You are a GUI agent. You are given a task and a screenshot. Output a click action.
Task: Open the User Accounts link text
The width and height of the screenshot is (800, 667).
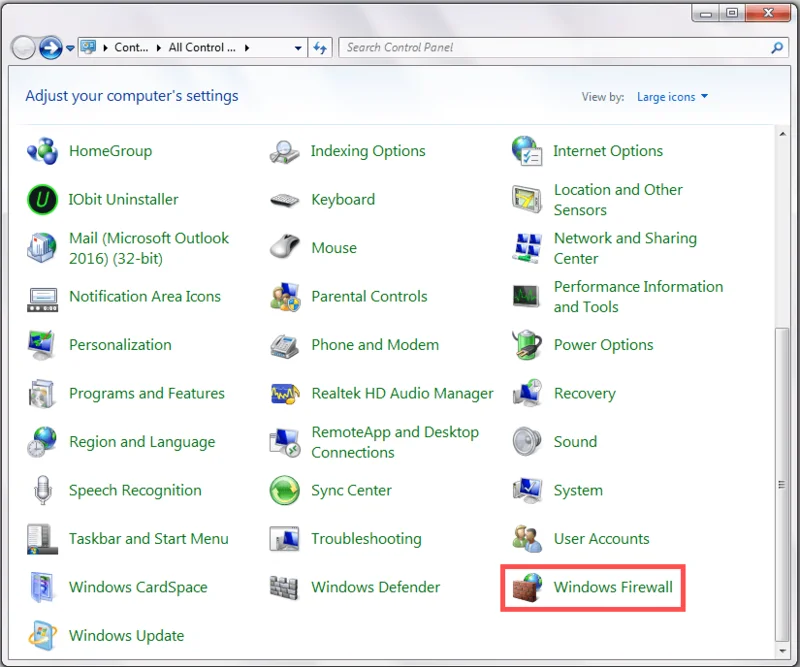[x=602, y=539]
